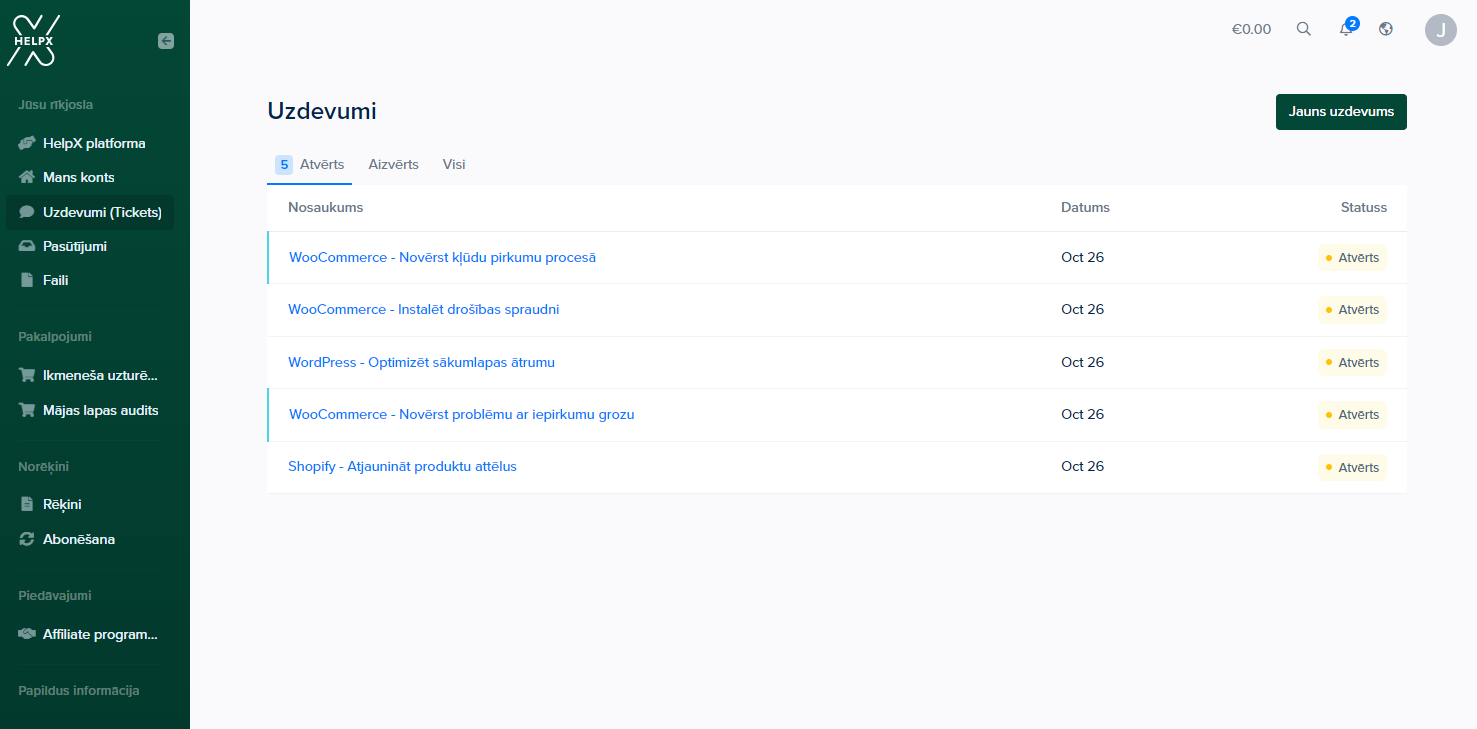Click the HelpX logo in sidebar
Viewport: 1477px width, 729px height.
tap(32, 41)
